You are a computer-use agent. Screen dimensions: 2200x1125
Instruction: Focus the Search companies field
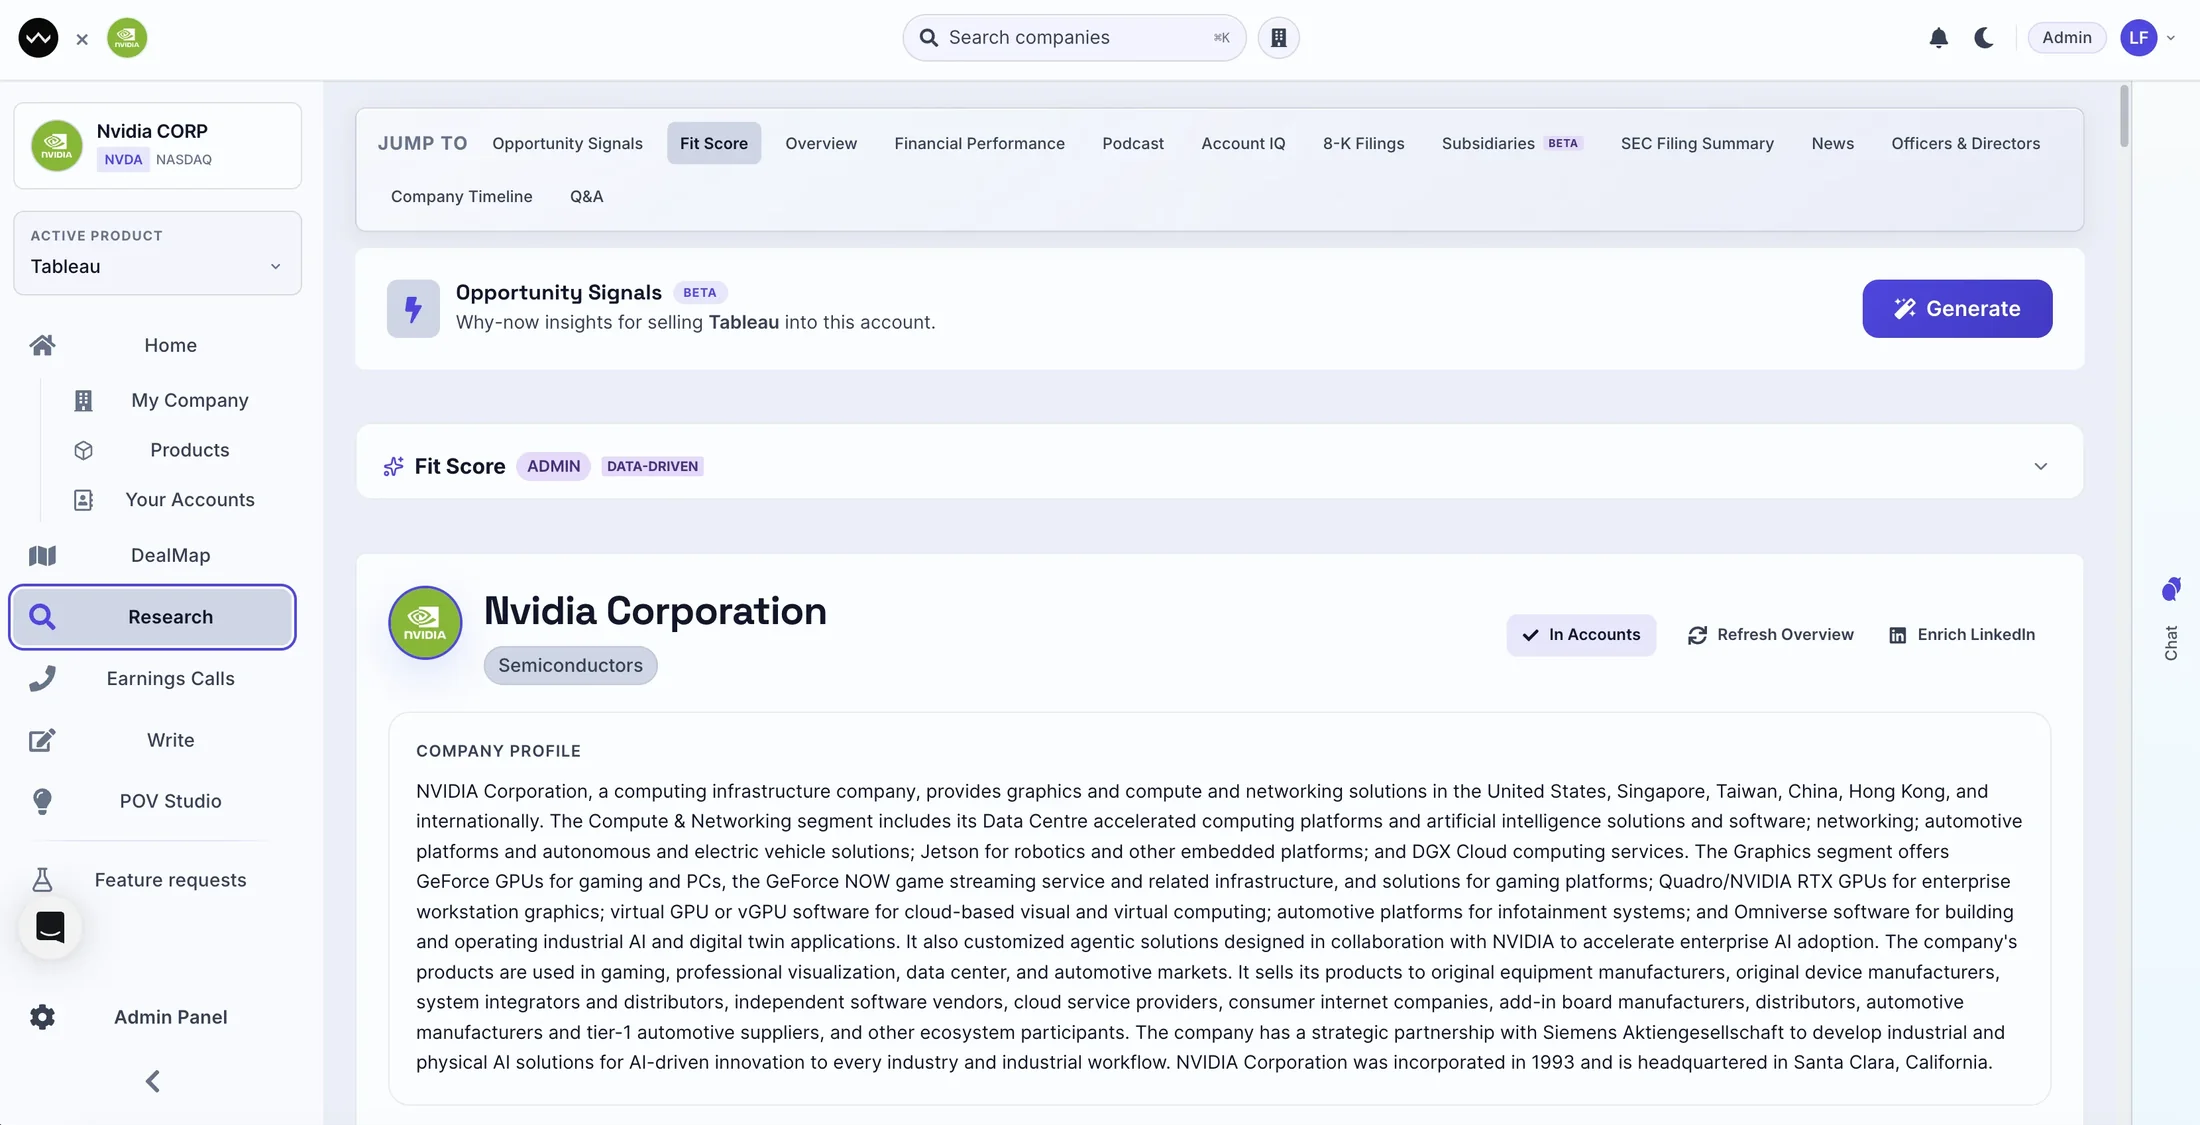[x=1074, y=38]
